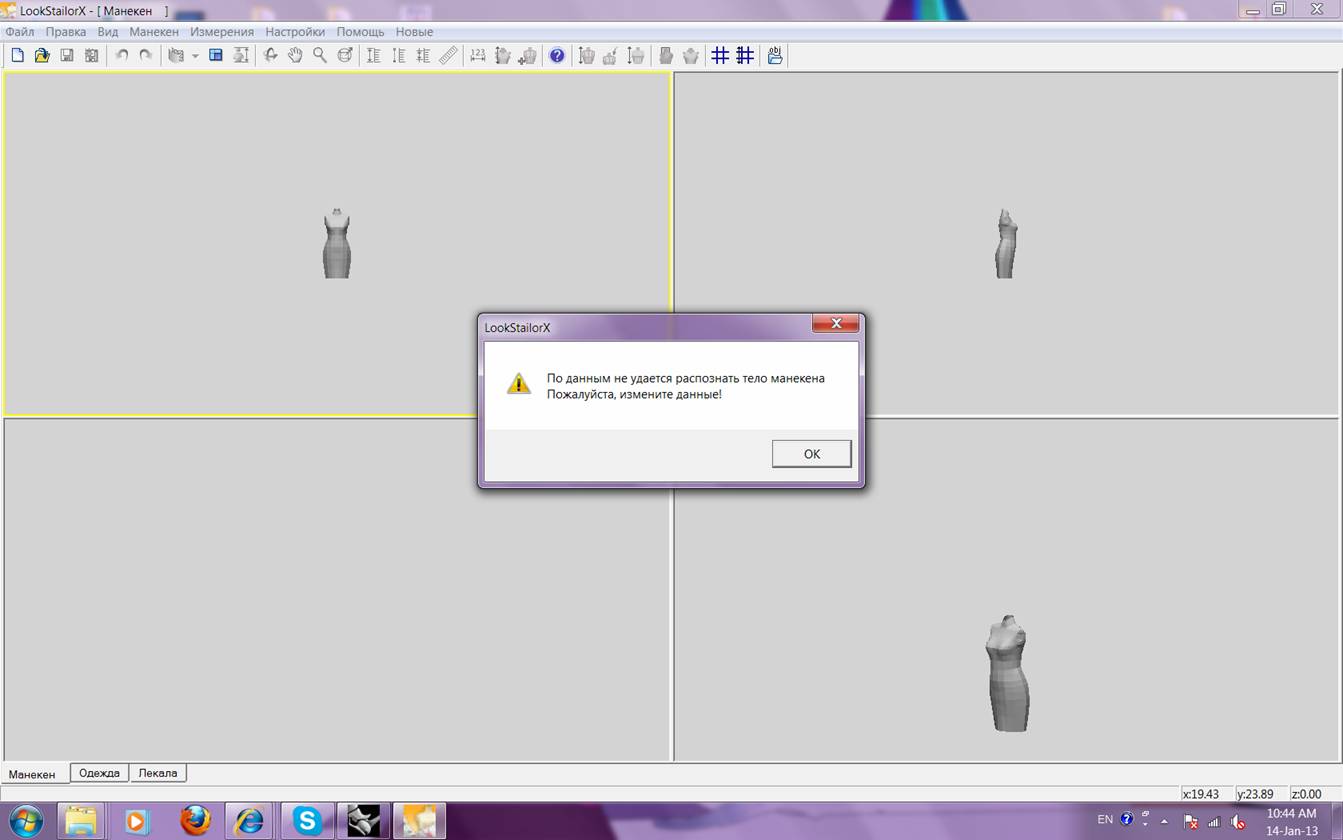Select the Rotate view tool
This screenshot has height=840, width=1343.
pyautogui.click(x=270, y=56)
